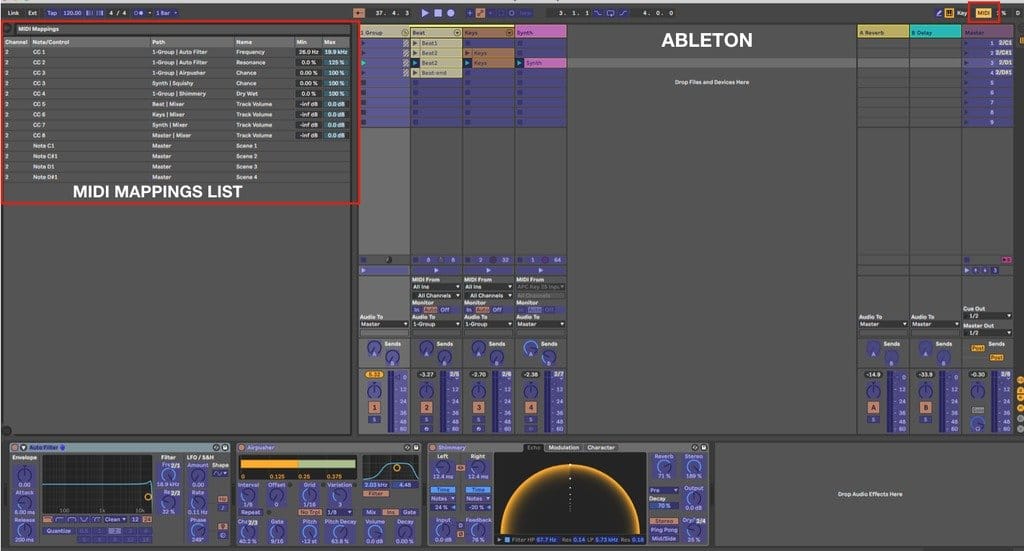
Task: Arm the Beat track for recording
Action: [x=426, y=428]
